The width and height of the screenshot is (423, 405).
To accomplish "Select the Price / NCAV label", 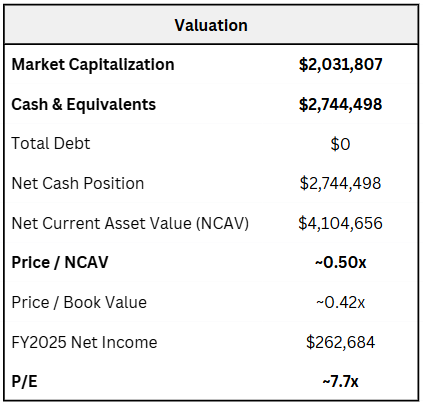I will pos(60,263).
